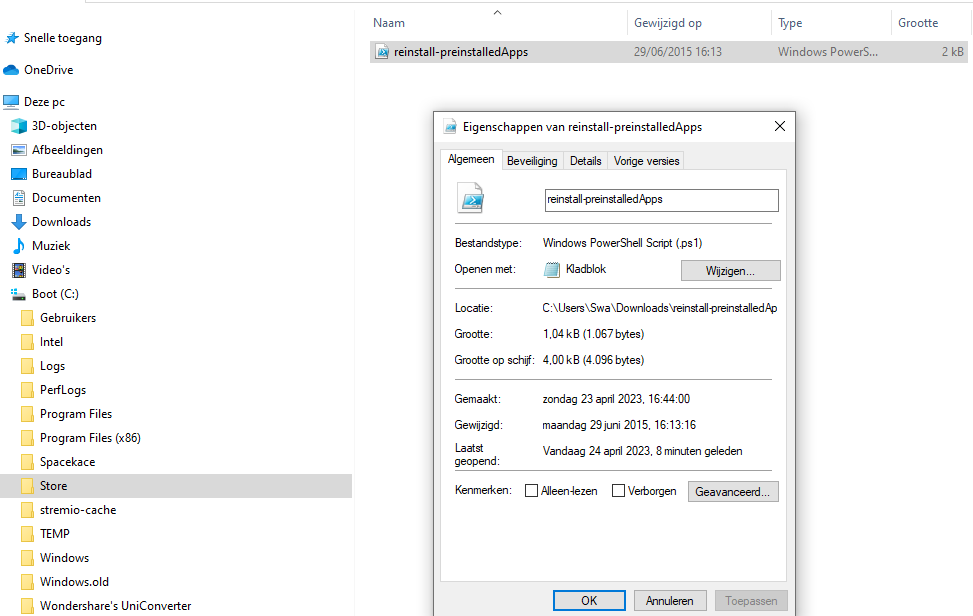Click the Gemaakt date zondag 23 april 2023
Screen dimensions: 973x616
616,400
